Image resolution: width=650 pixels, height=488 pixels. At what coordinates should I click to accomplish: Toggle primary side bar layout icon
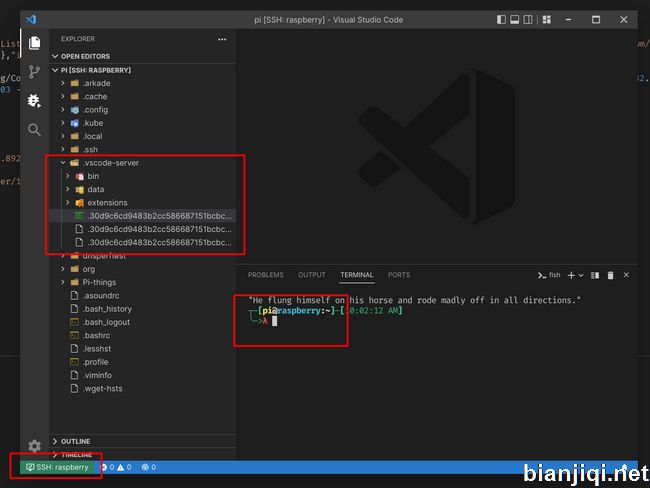pos(501,19)
